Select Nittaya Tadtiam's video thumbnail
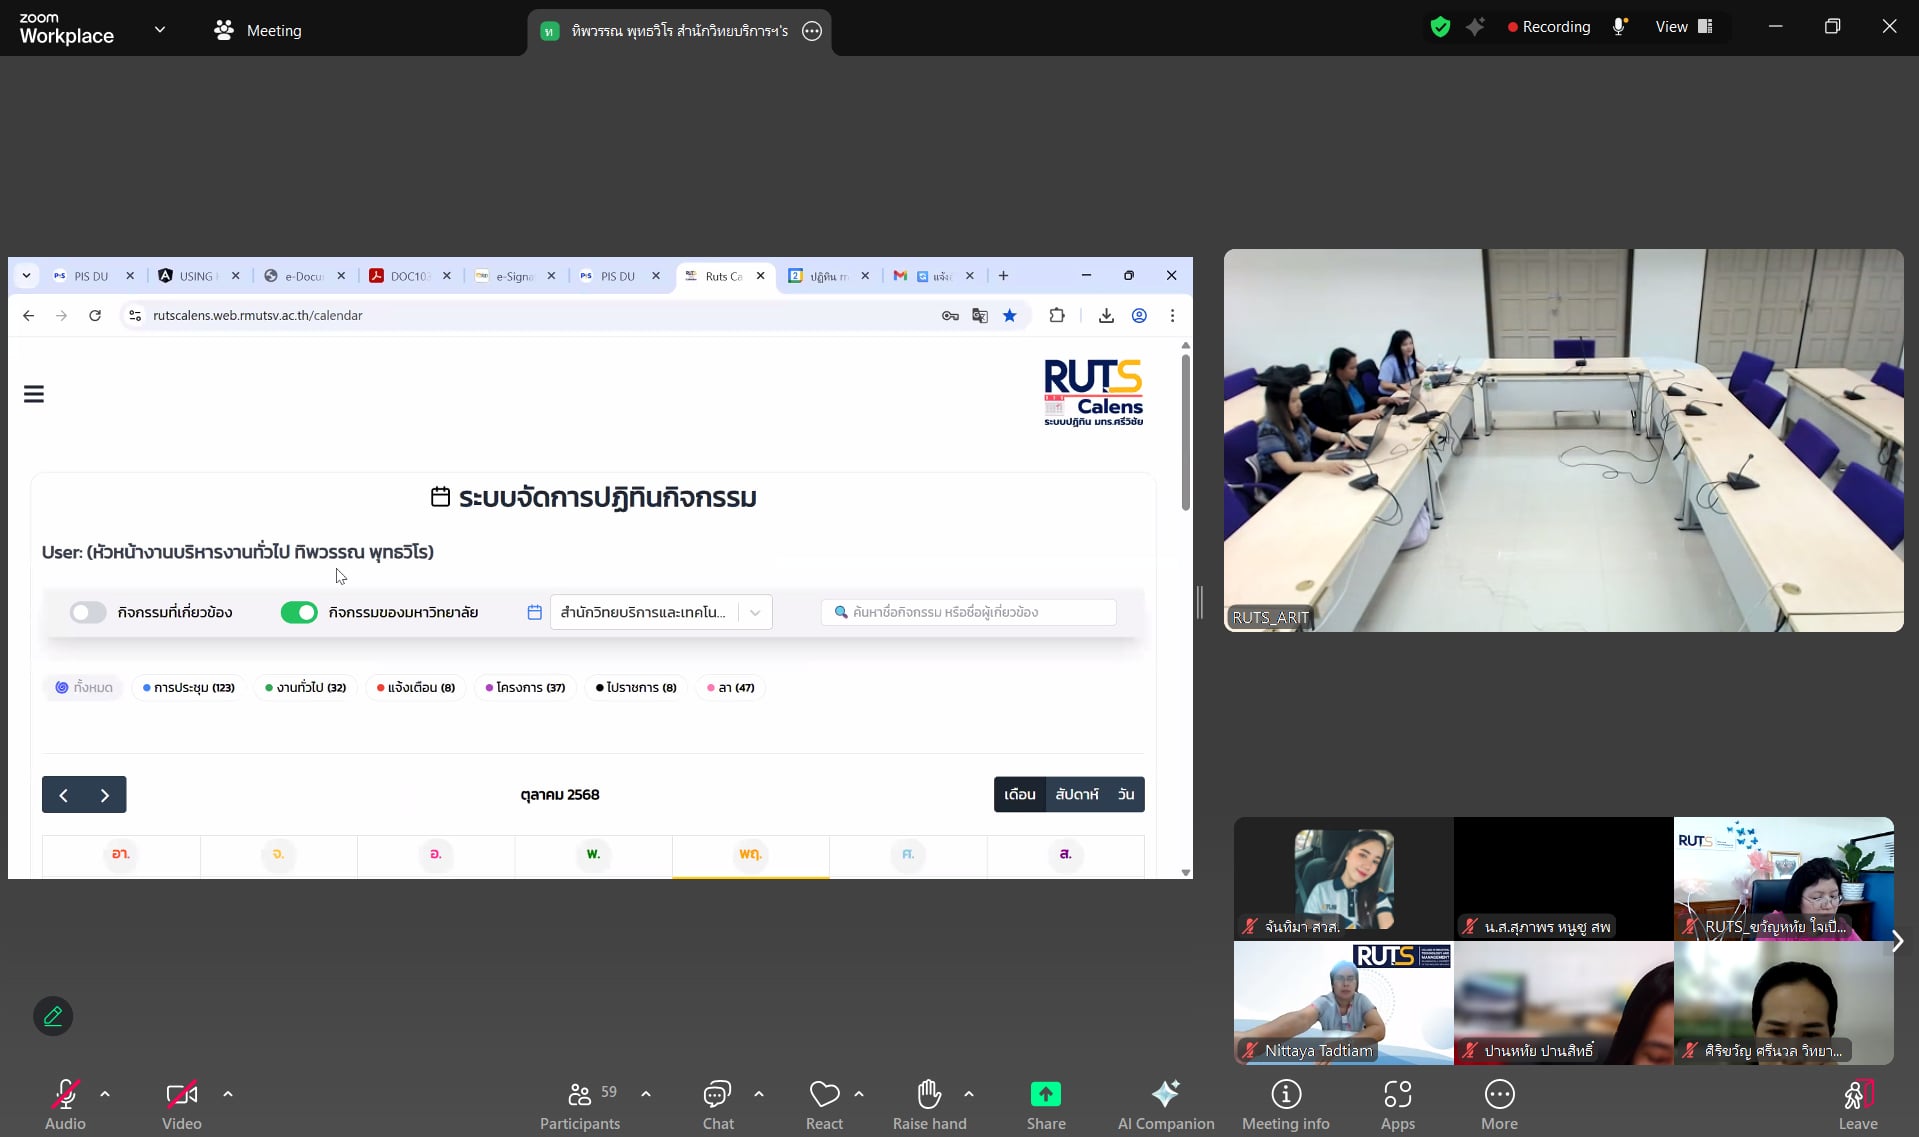The width and height of the screenshot is (1919, 1137). (1343, 1002)
